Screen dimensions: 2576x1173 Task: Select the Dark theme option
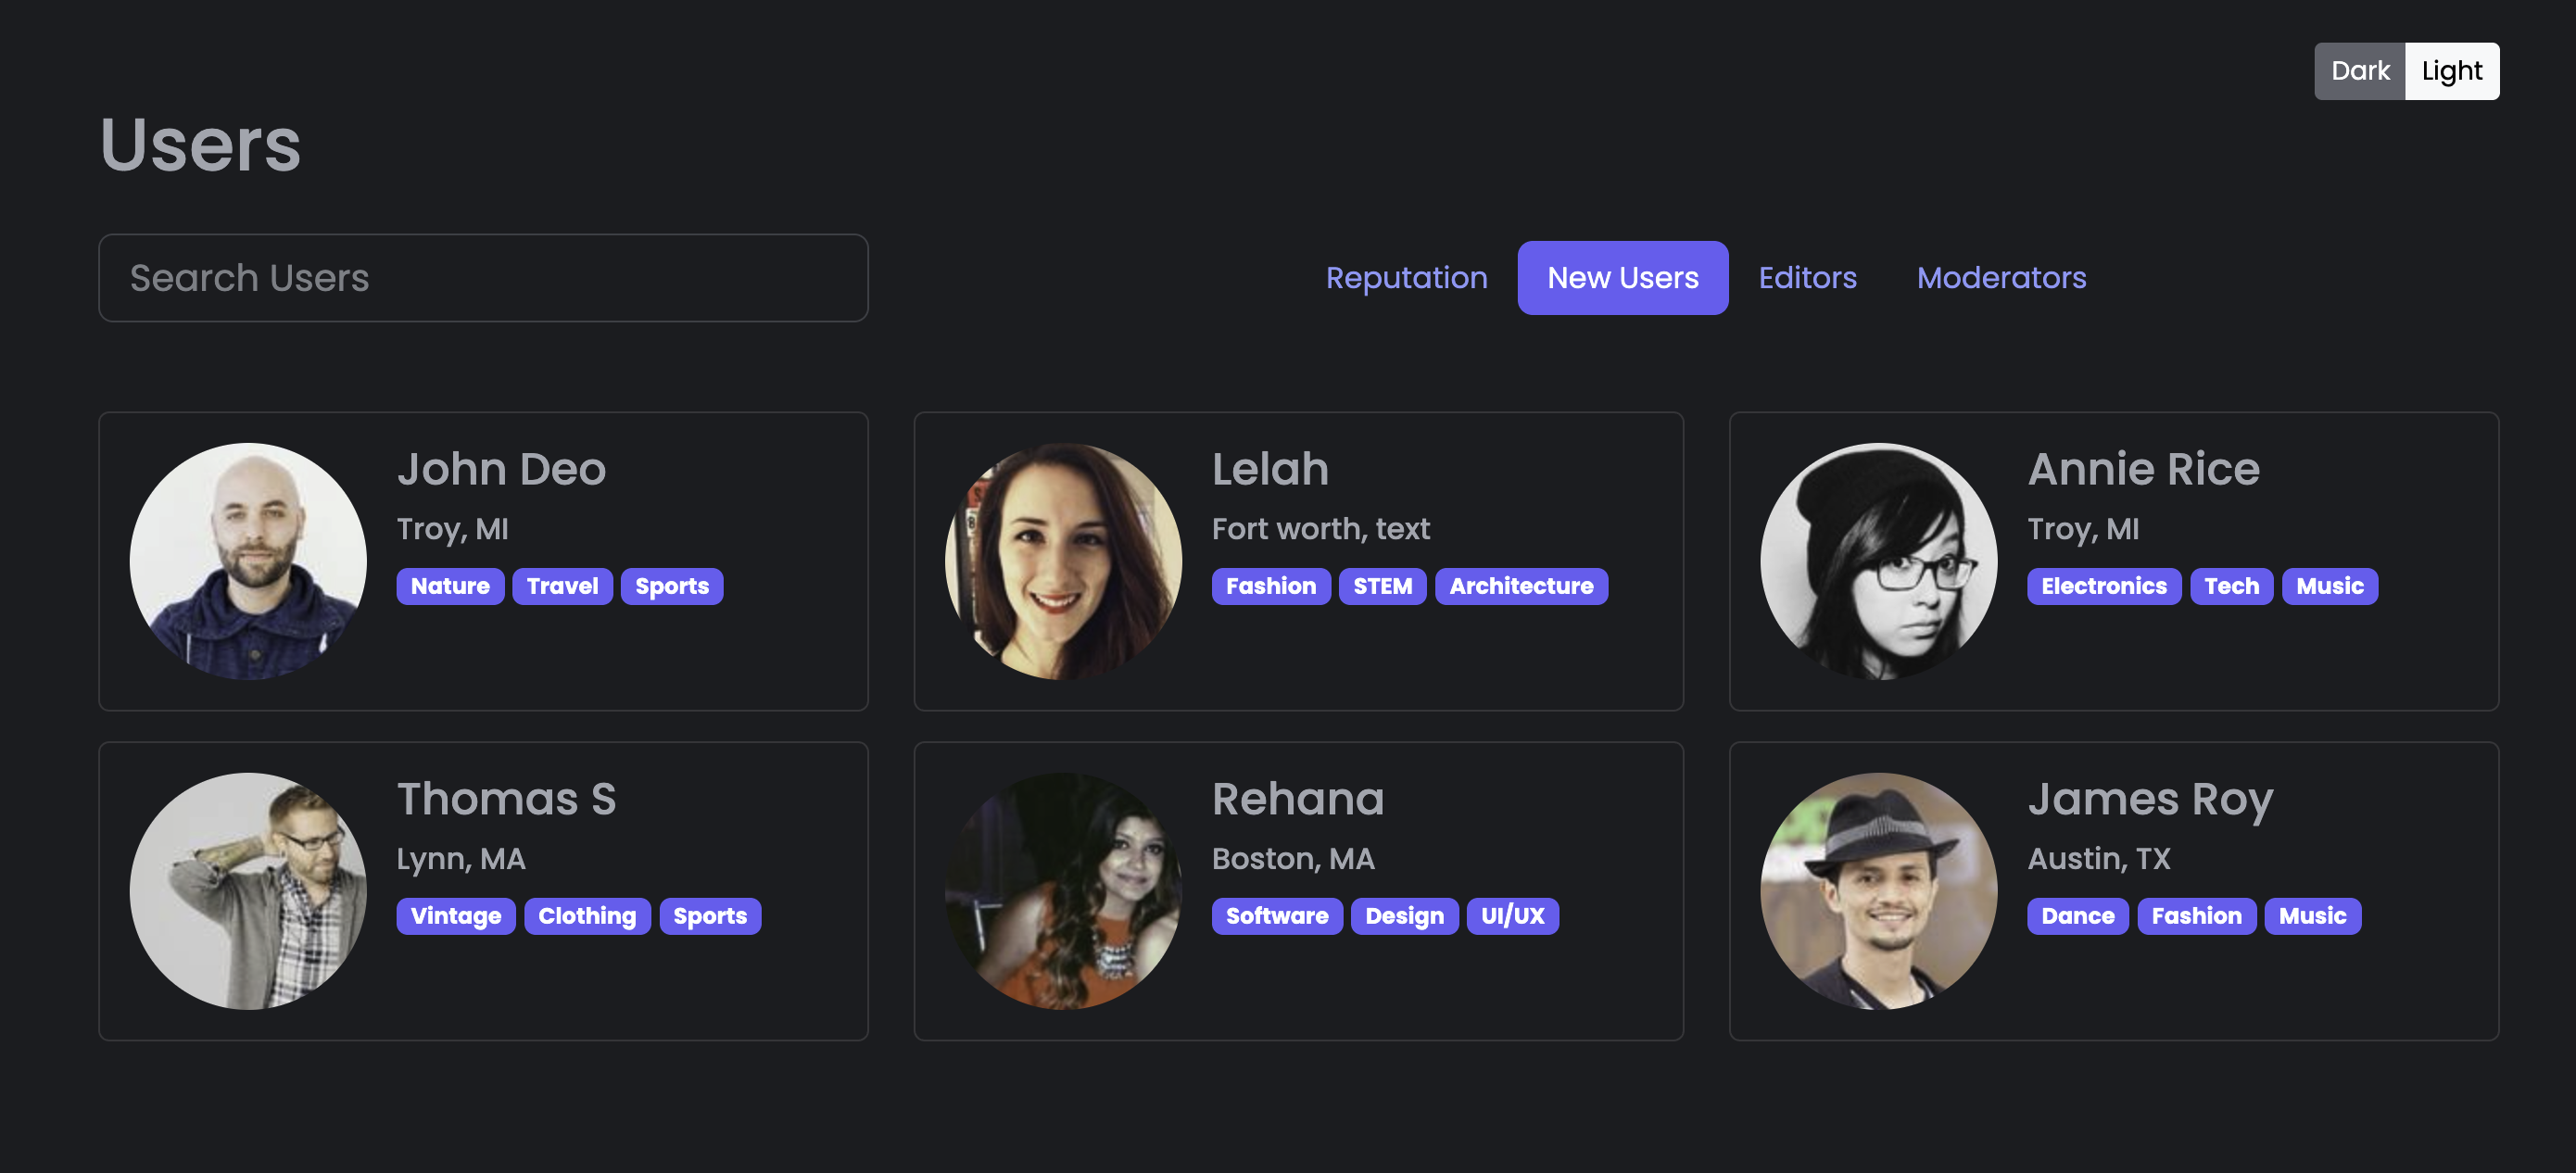(x=2359, y=71)
